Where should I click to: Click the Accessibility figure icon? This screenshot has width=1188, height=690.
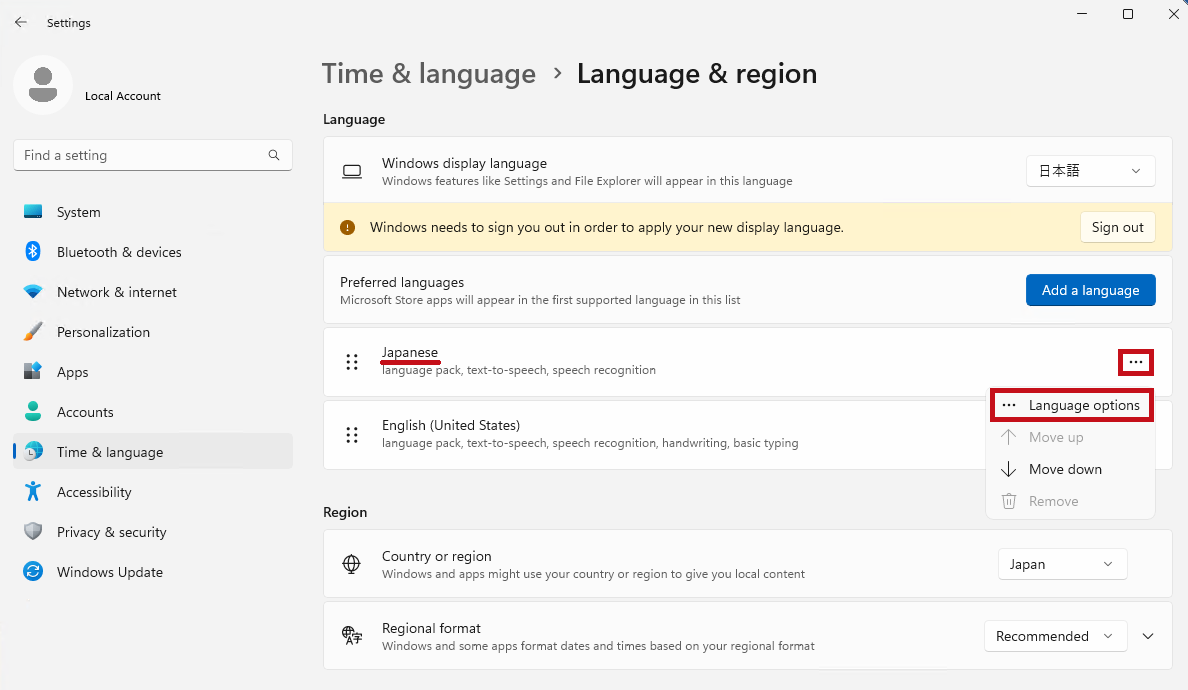point(33,492)
